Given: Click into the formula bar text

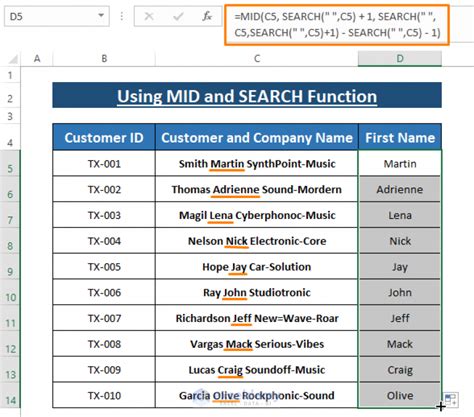Looking at the screenshot, I should click(337, 25).
